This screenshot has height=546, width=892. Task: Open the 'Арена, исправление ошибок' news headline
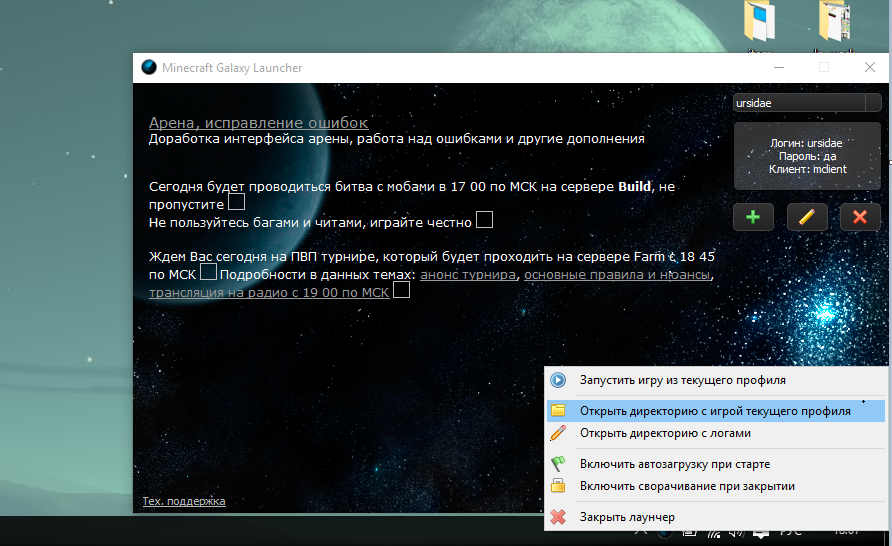pyautogui.click(x=258, y=122)
